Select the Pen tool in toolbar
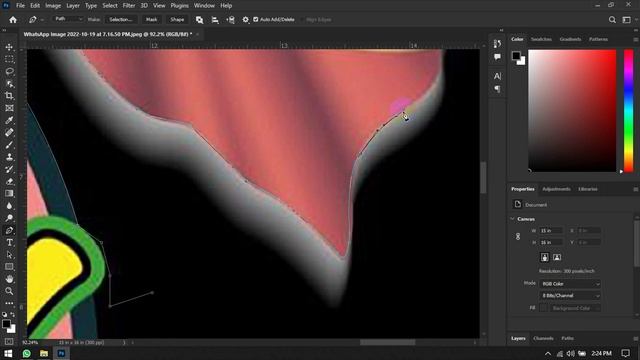The image size is (640, 360). point(9,230)
